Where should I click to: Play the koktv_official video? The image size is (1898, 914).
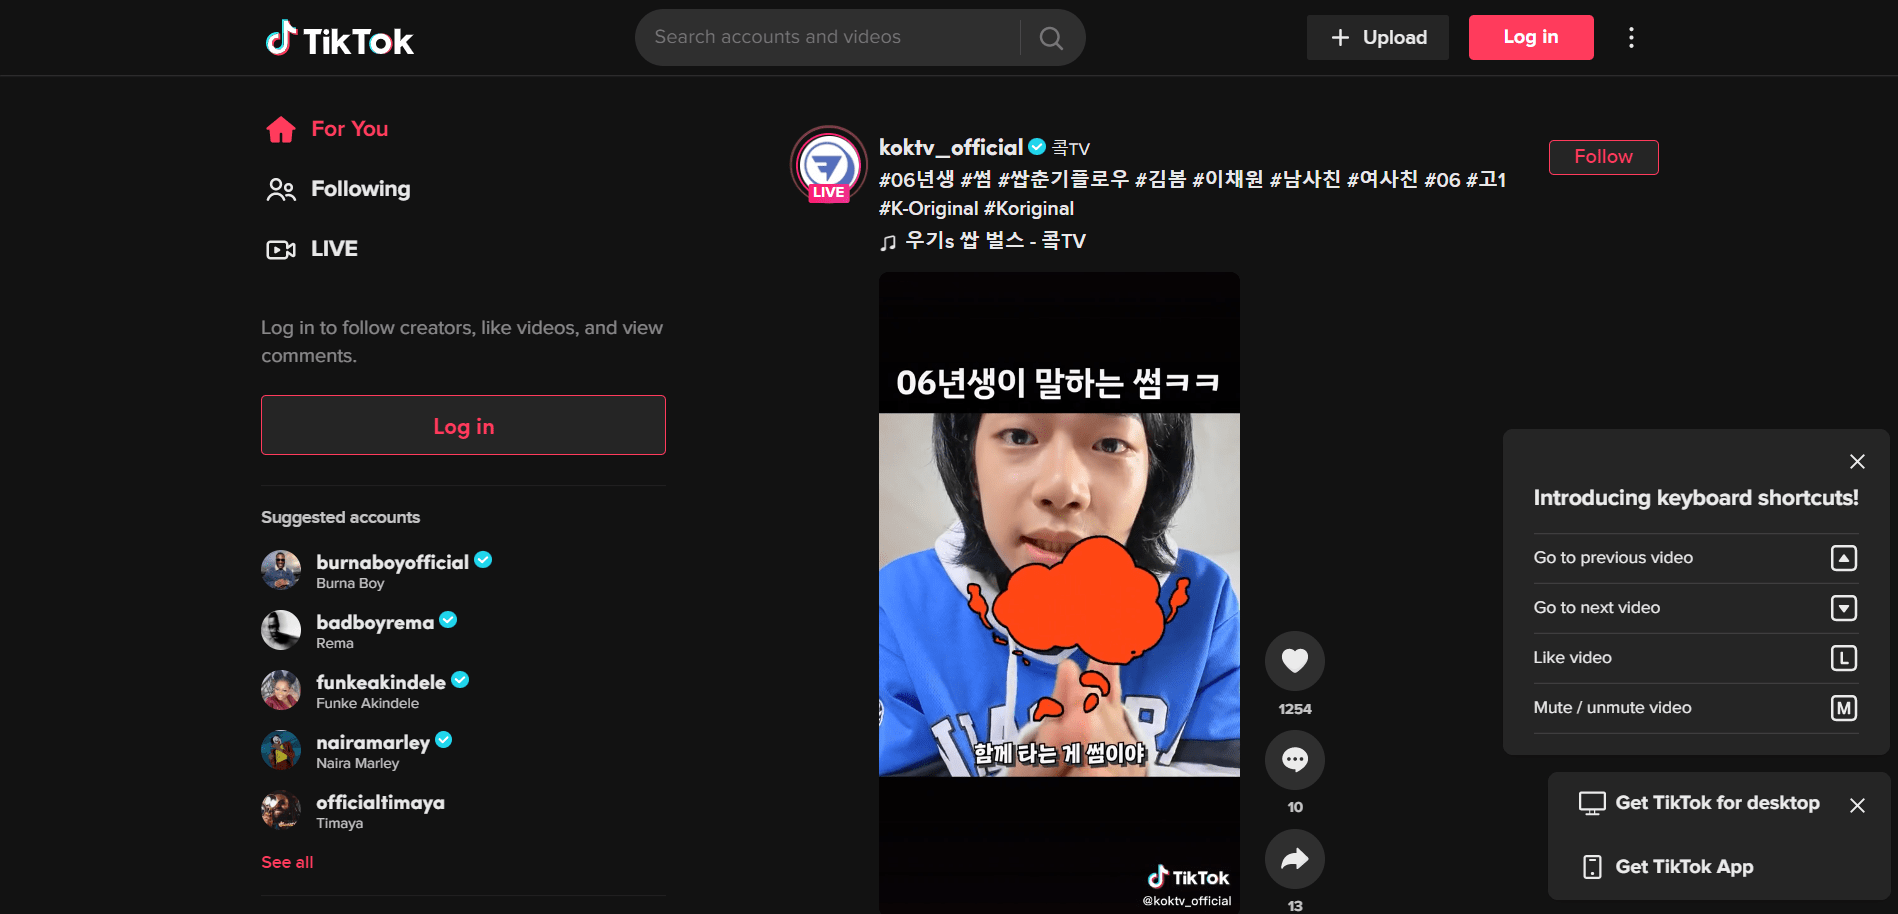pyautogui.click(x=1059, y=593)
